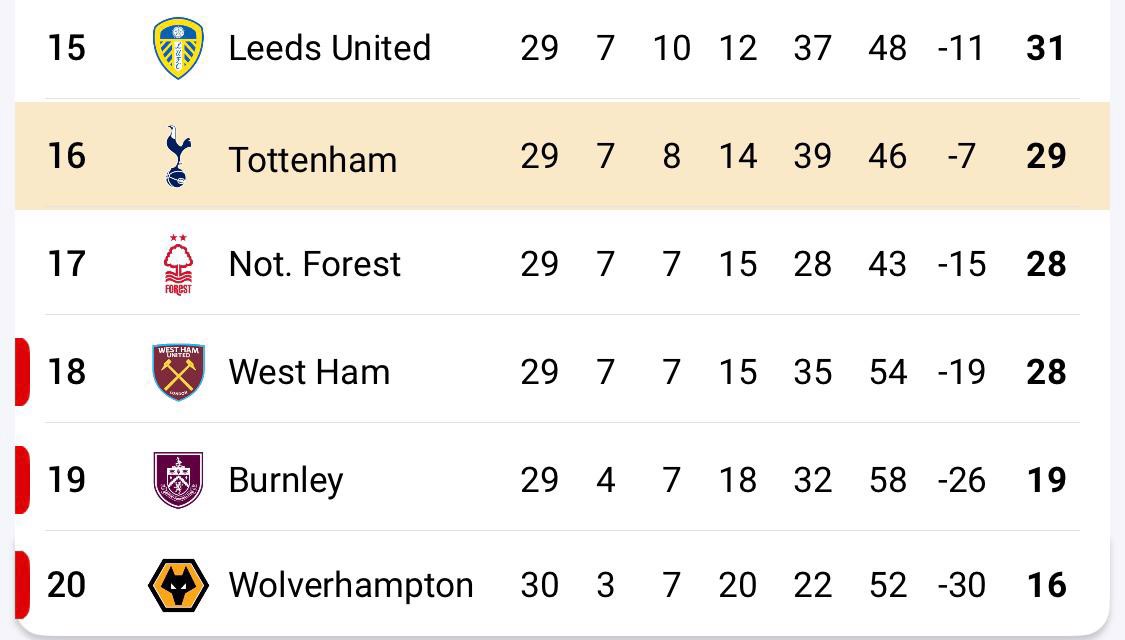1125x640 pixels.
Task: Open the Wolverhampton team name
Action: (350, 585)
